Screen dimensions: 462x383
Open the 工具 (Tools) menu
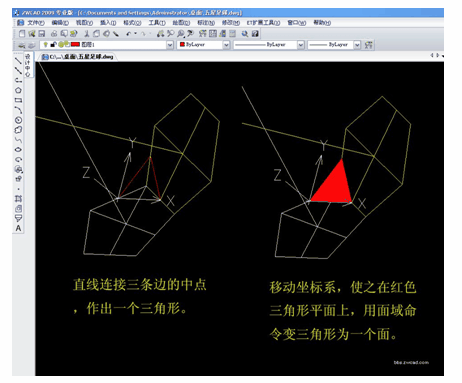(157, 23)
